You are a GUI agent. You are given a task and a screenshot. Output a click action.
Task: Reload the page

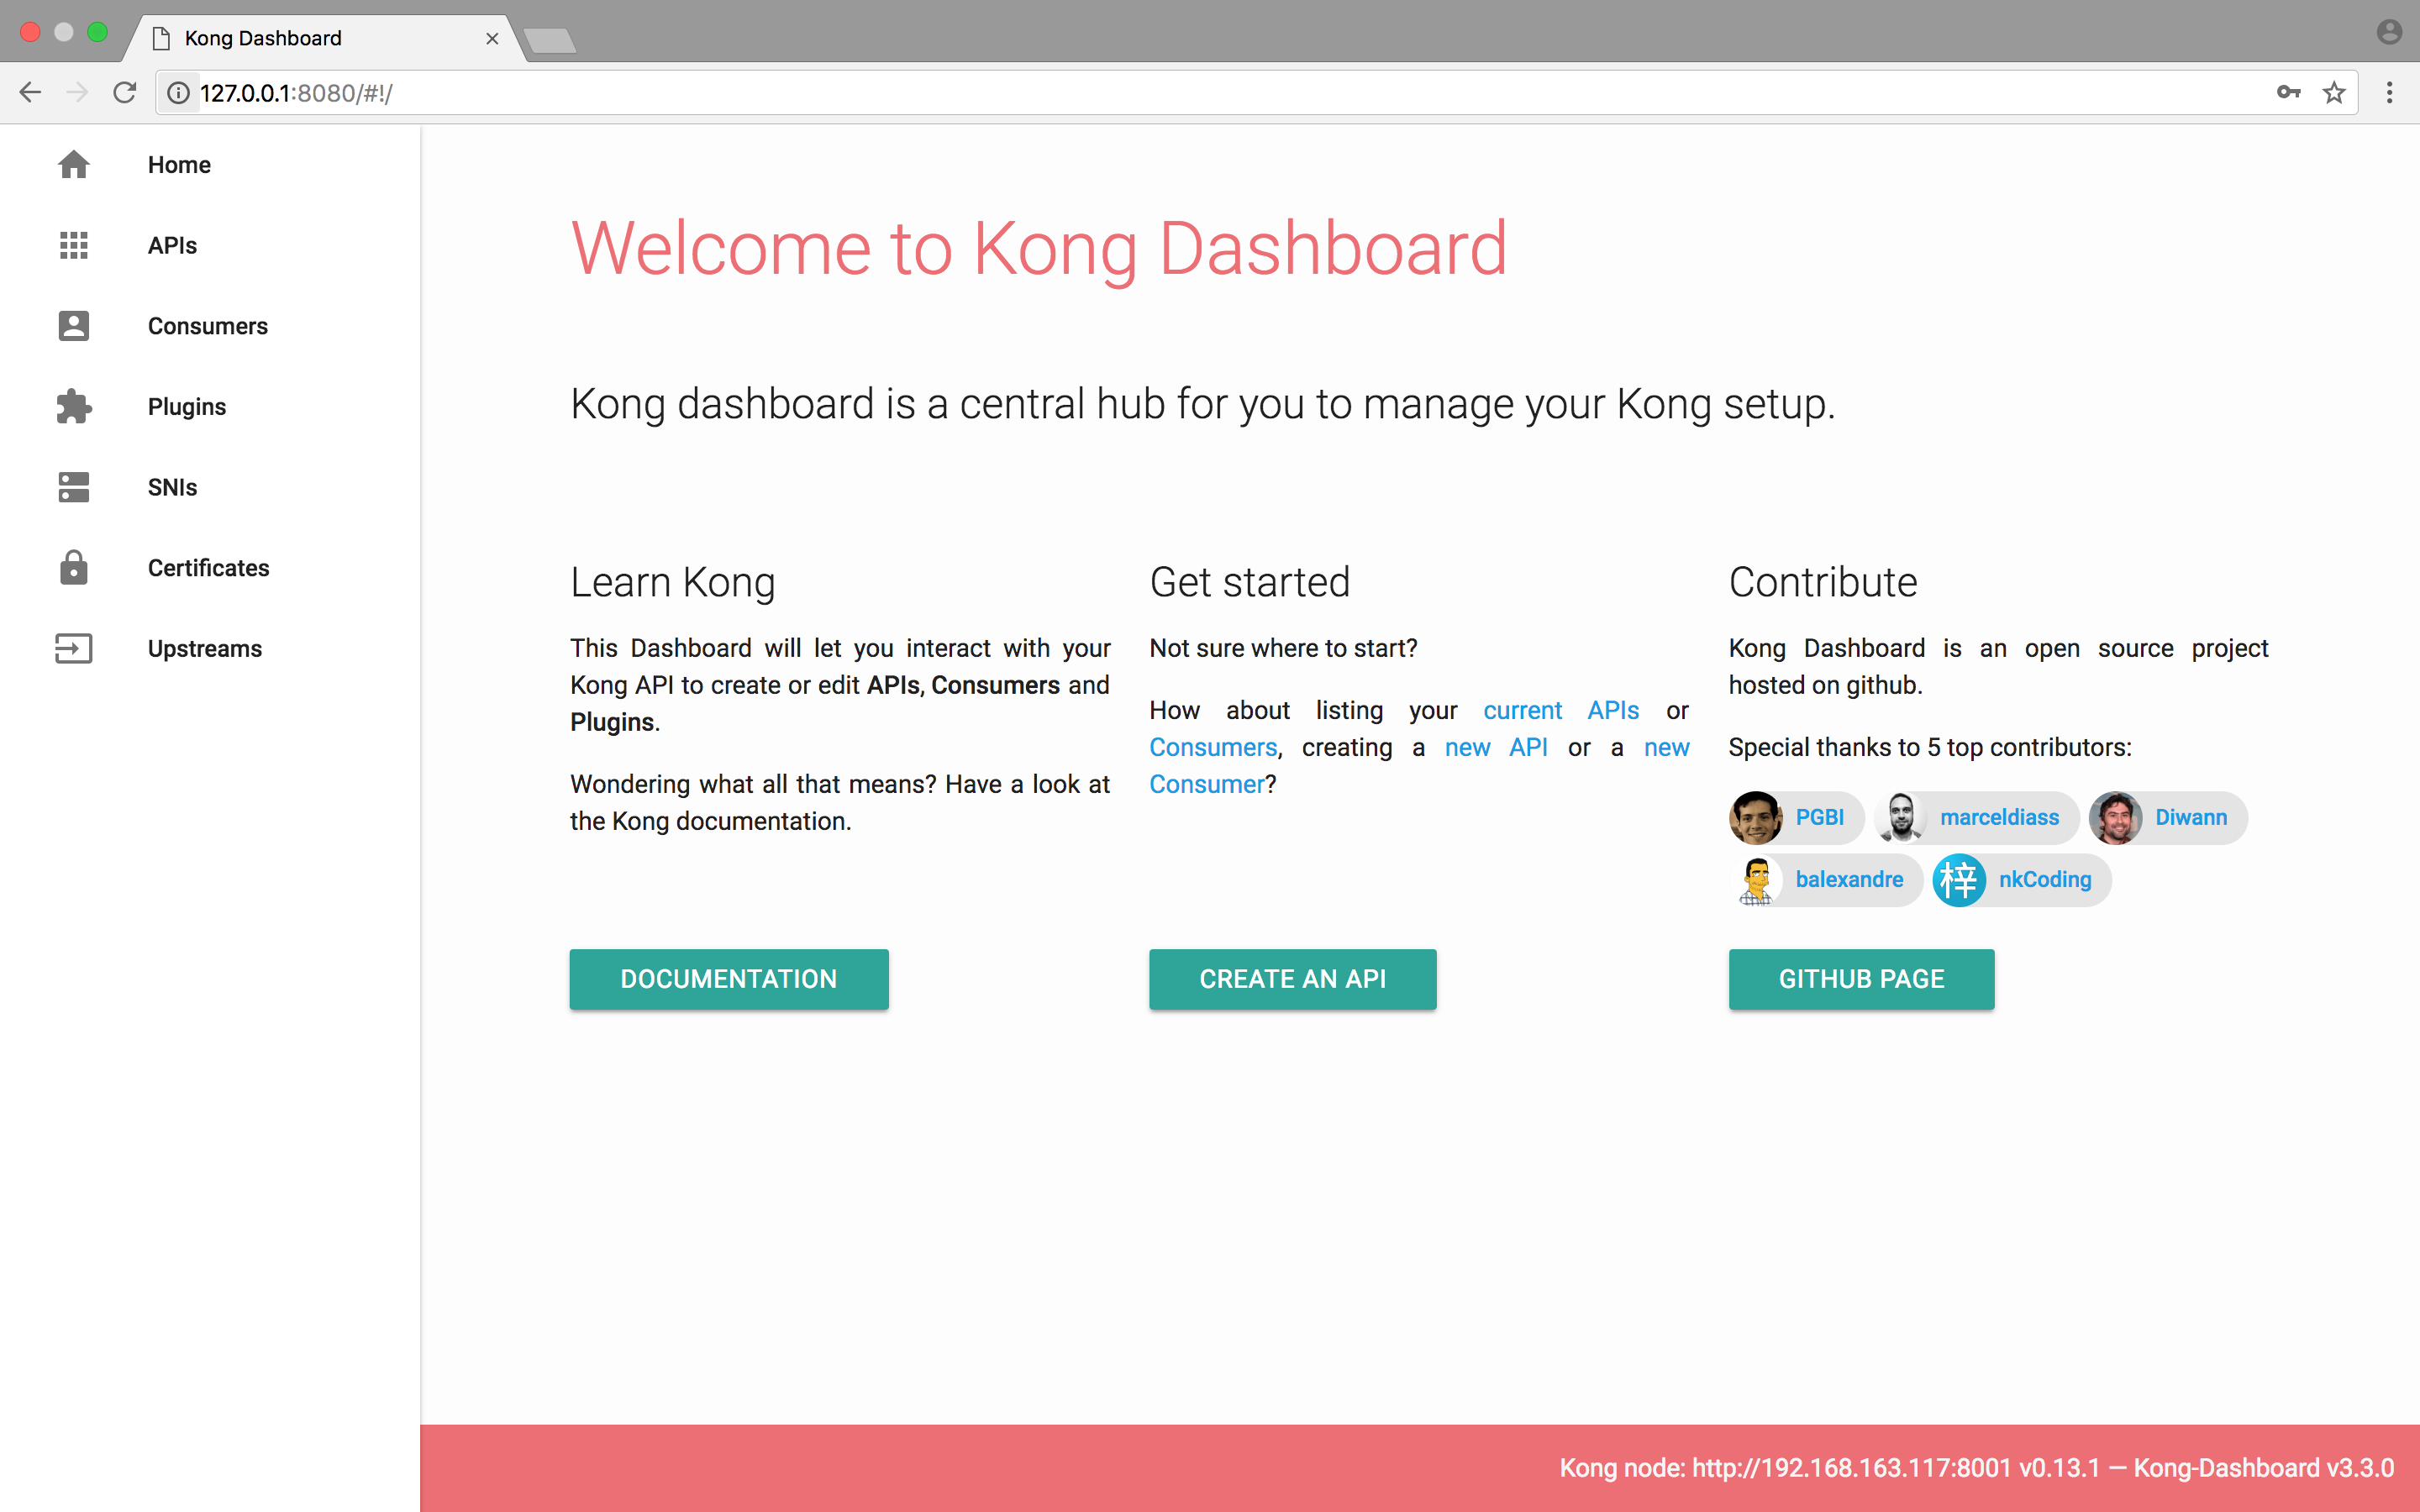pos(125,92)
